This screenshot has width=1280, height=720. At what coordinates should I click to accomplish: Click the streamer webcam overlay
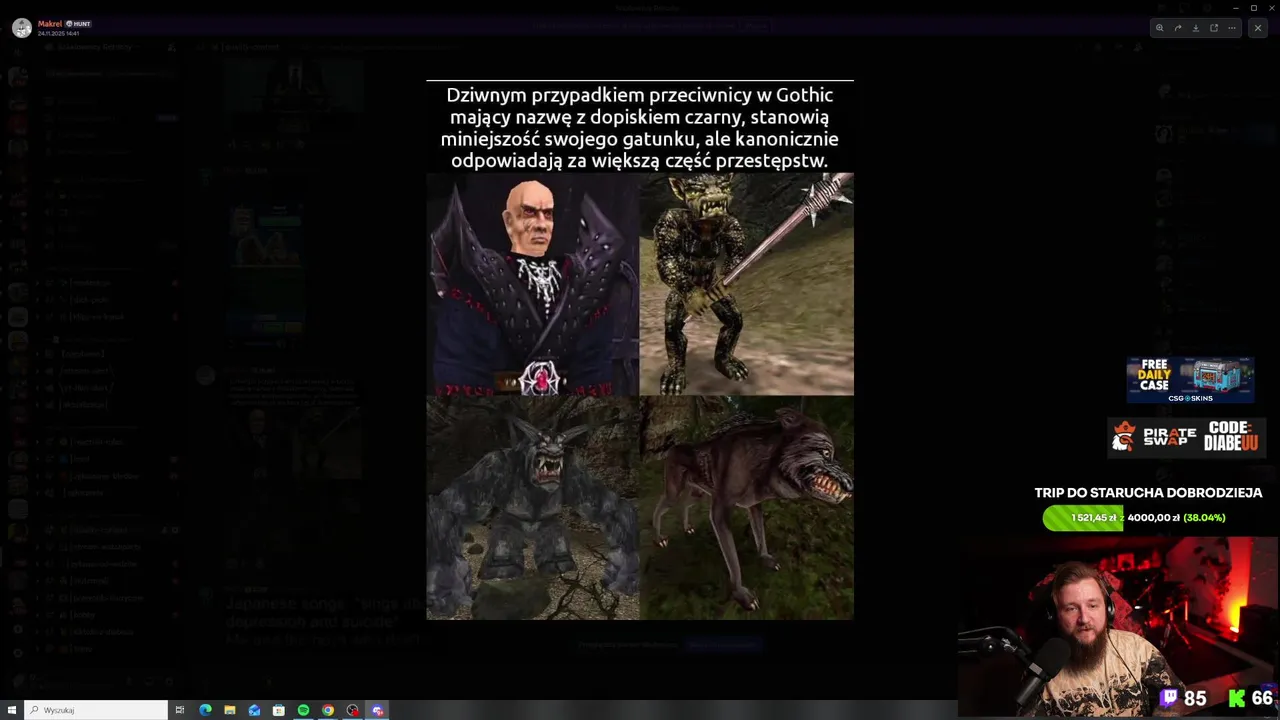[1117, 626]
